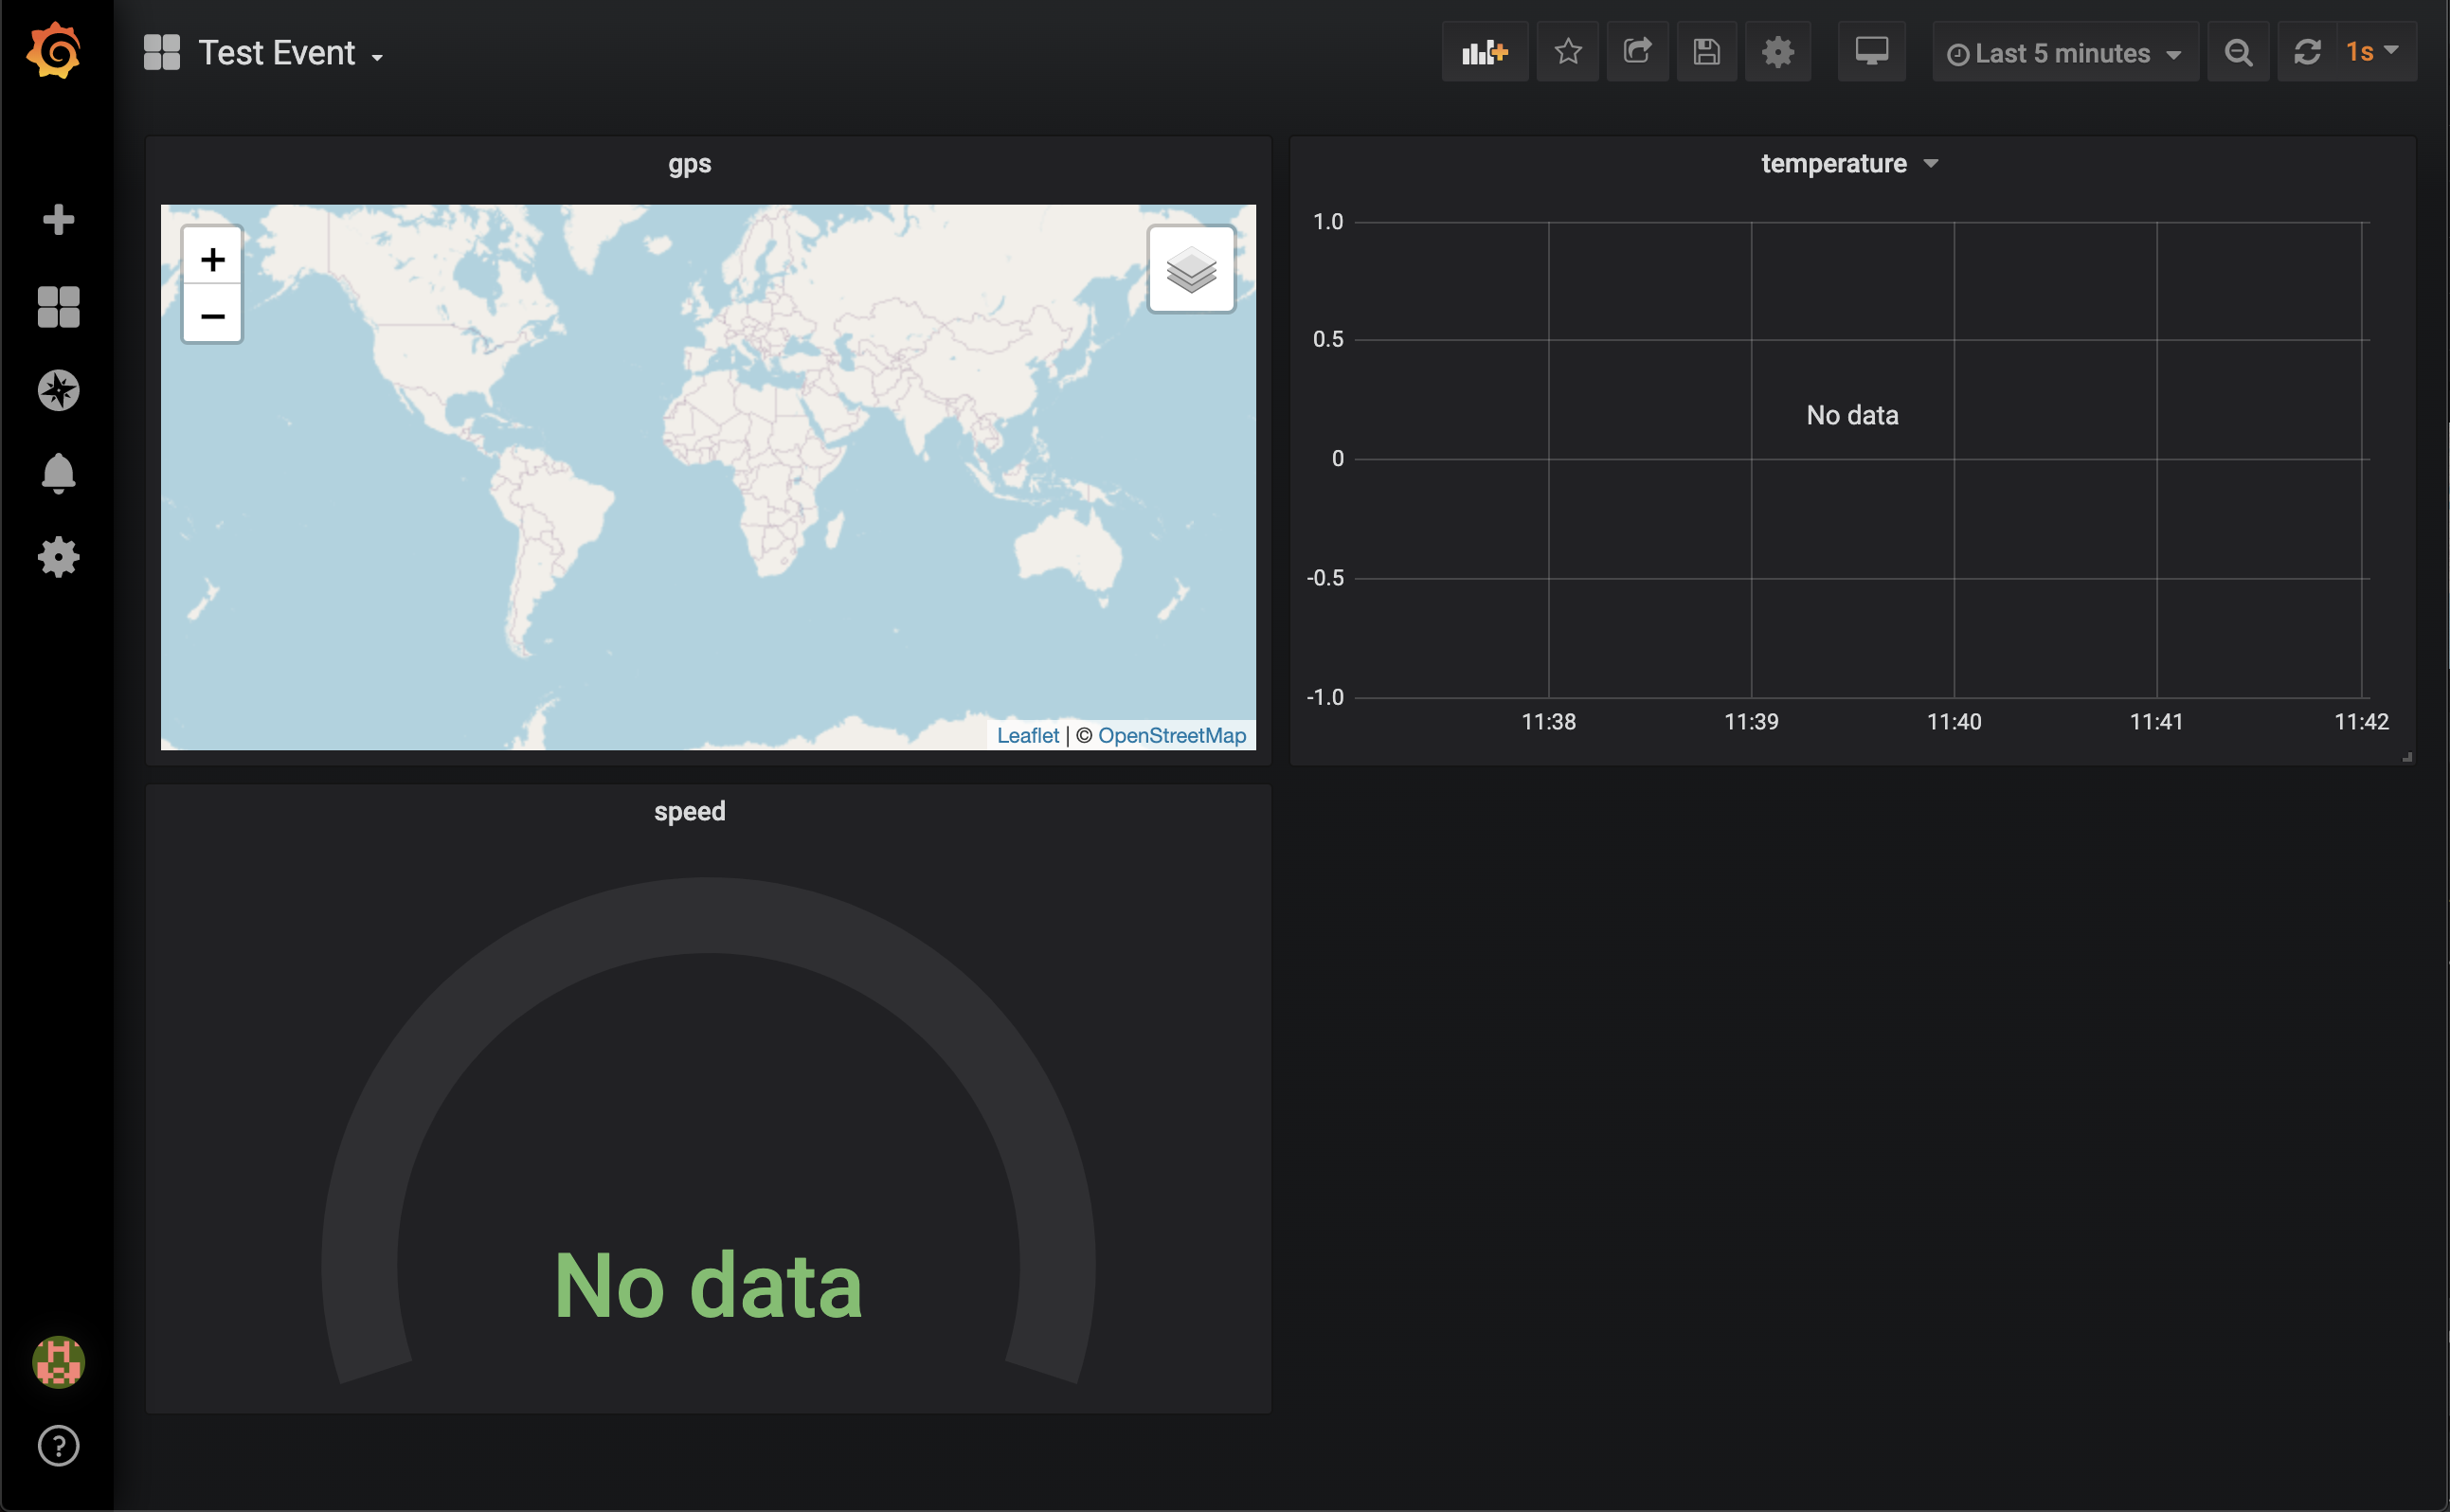Image resolution: width=2450 pixels, height=1512 pixels.
Task: Open Explore compass icon in sidebar
Action: (58, 391)
